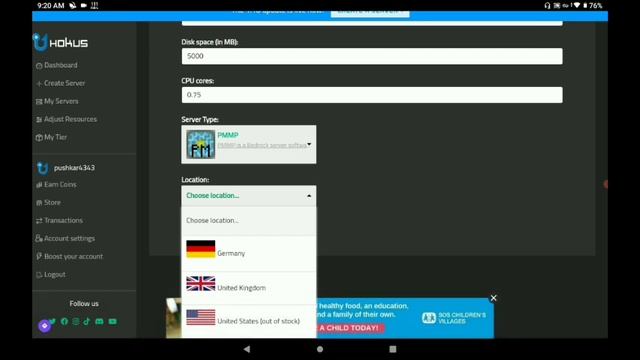
Task: Click the Logout icon
Action: coord(39,275)
